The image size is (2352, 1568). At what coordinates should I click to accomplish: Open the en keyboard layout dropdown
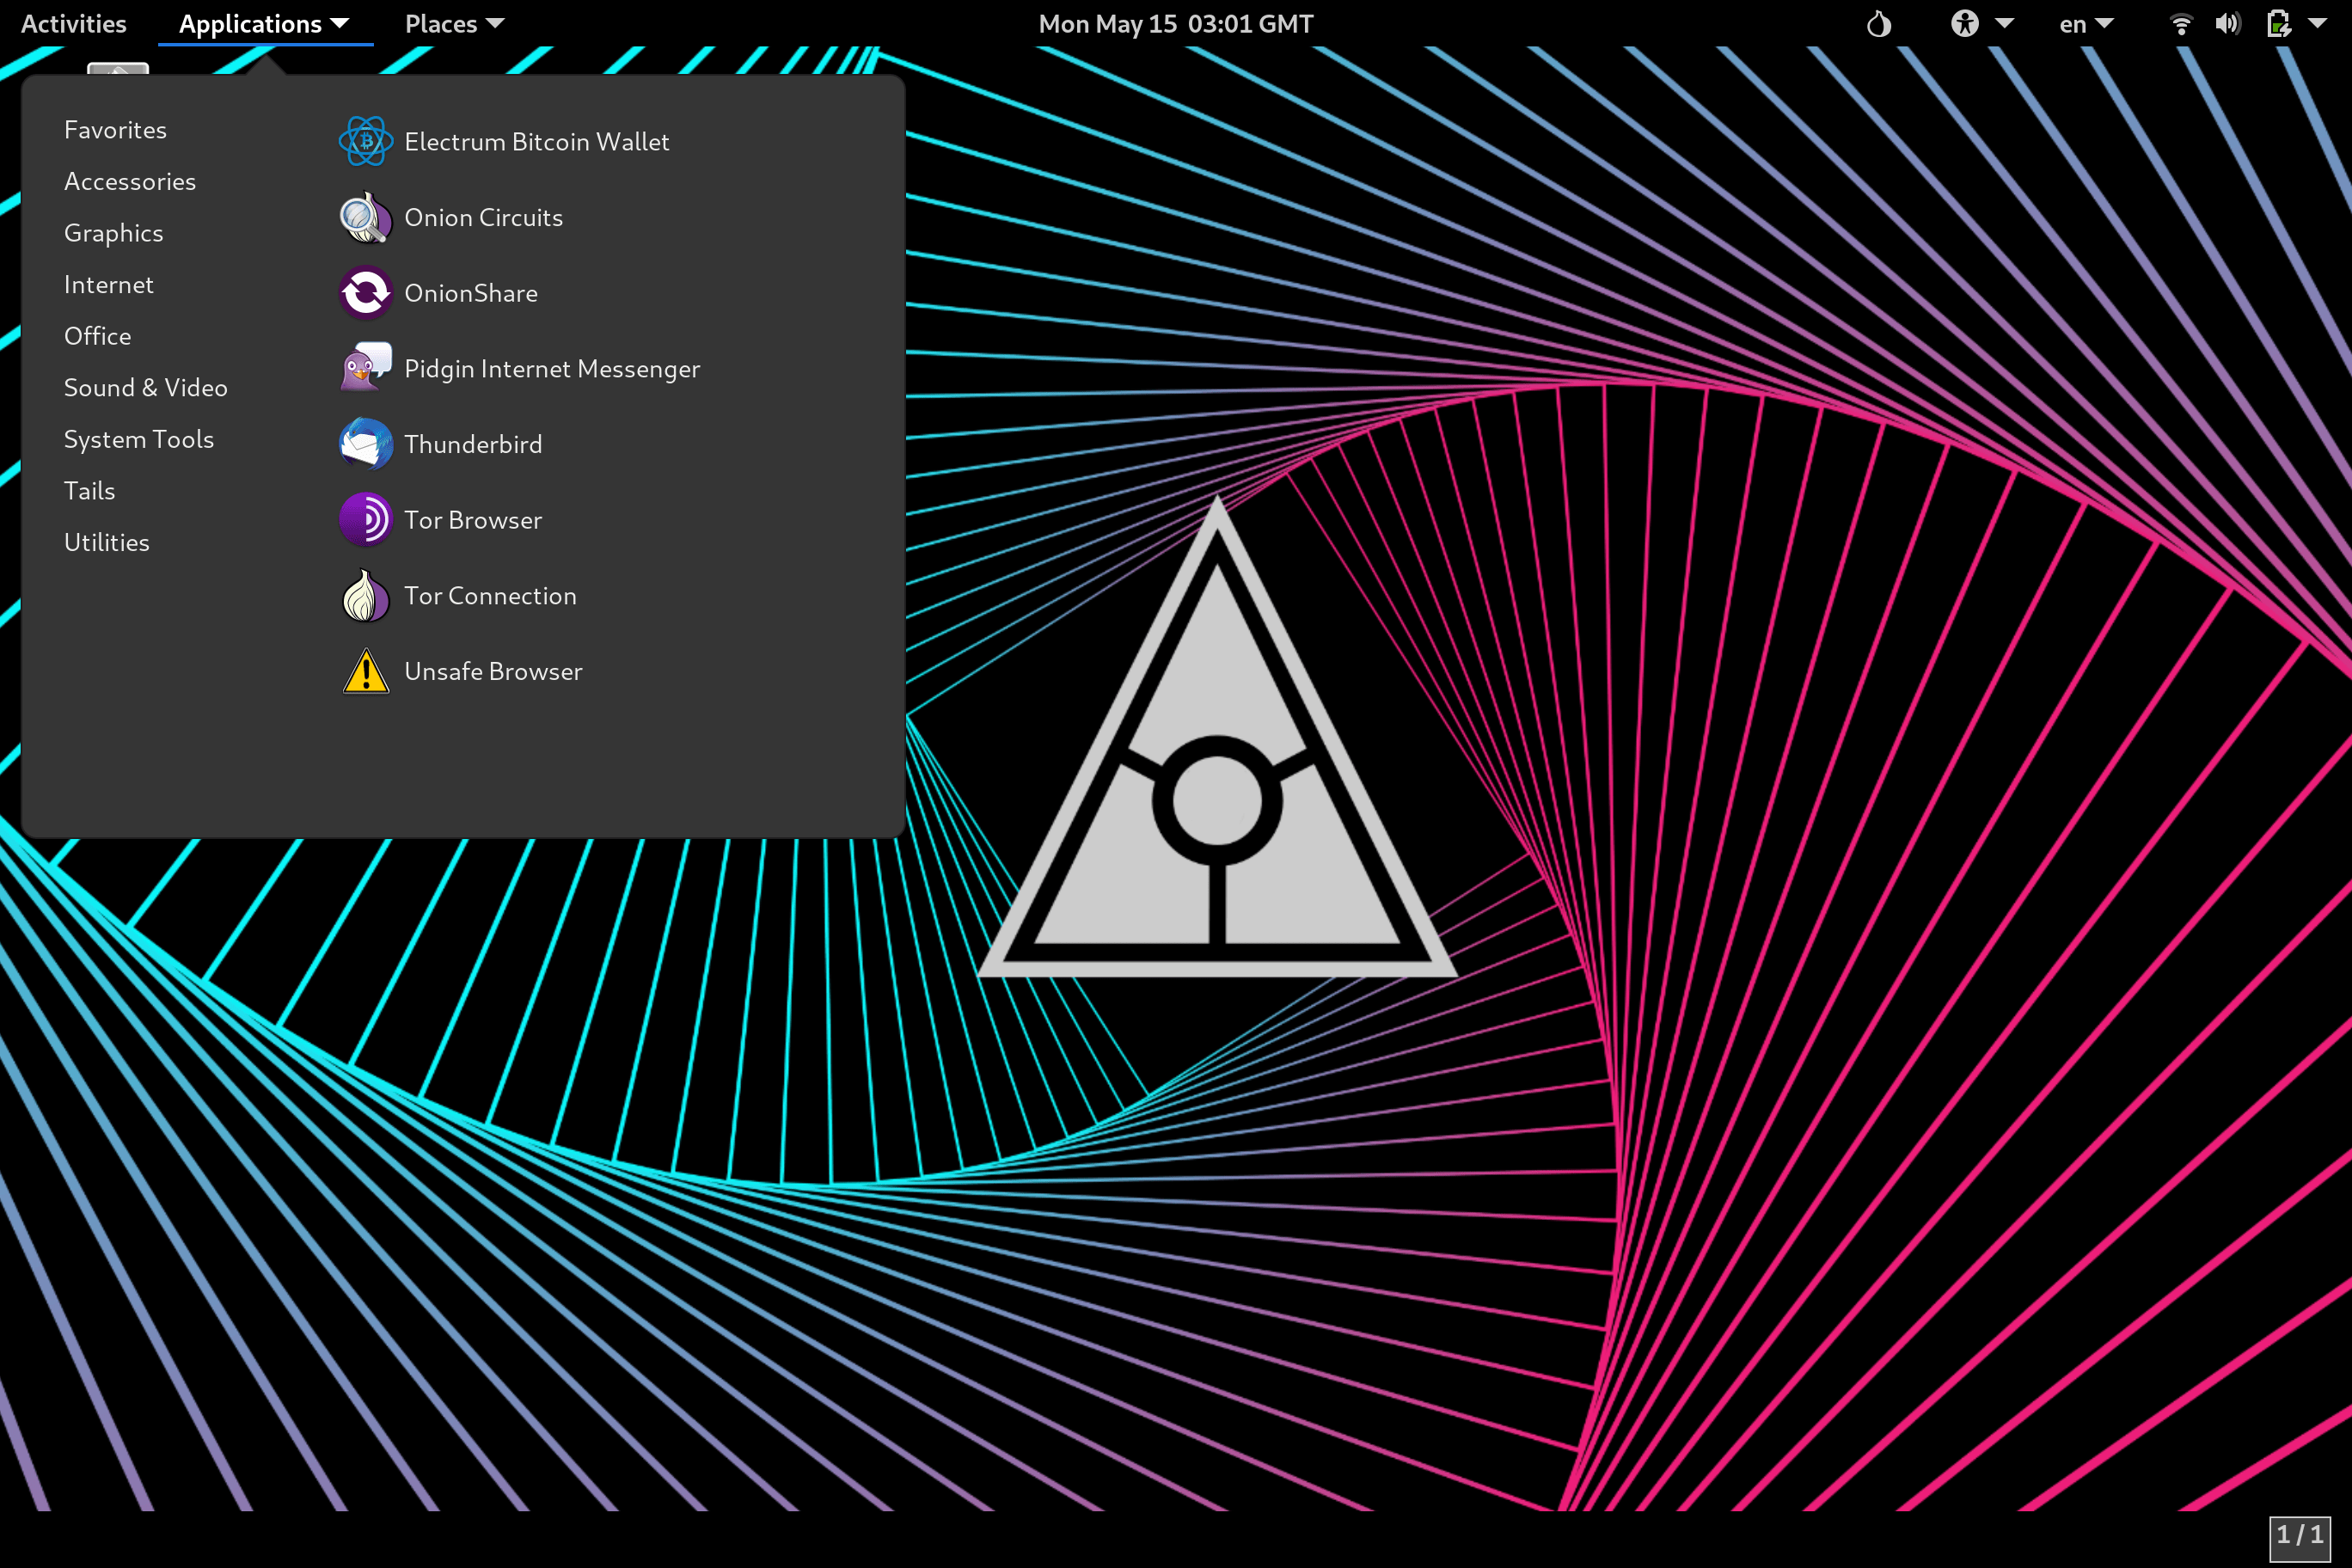point(2086,24)
